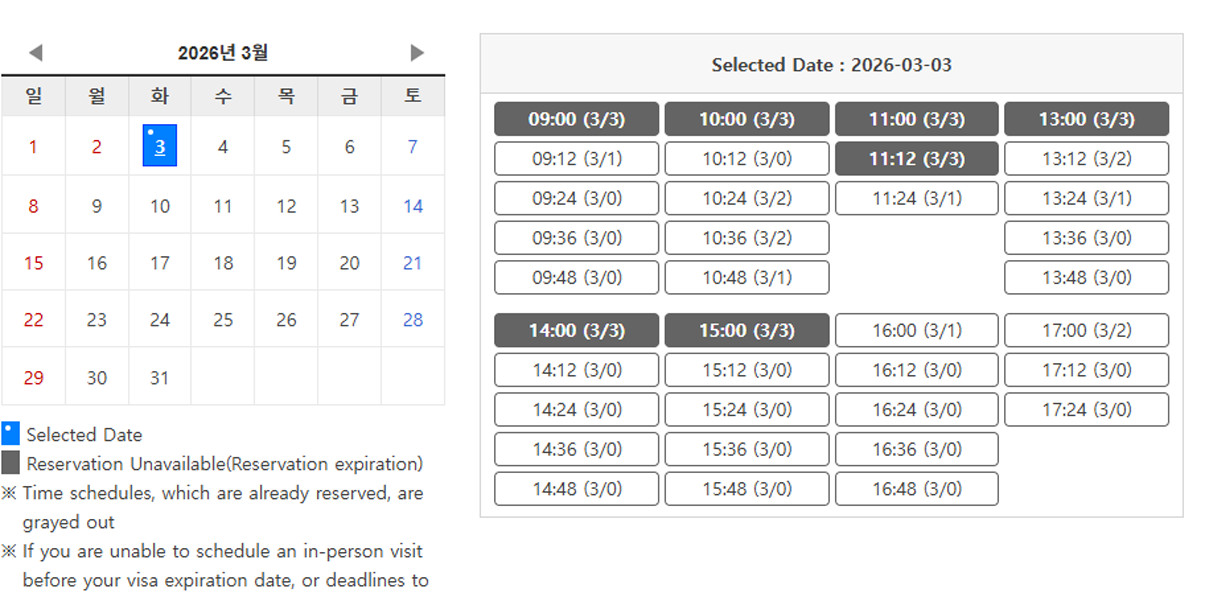Screen dimensions: 1205x601
Task: Select the 10:24 (3/2) time slot
Action: (x=747, y=198)
